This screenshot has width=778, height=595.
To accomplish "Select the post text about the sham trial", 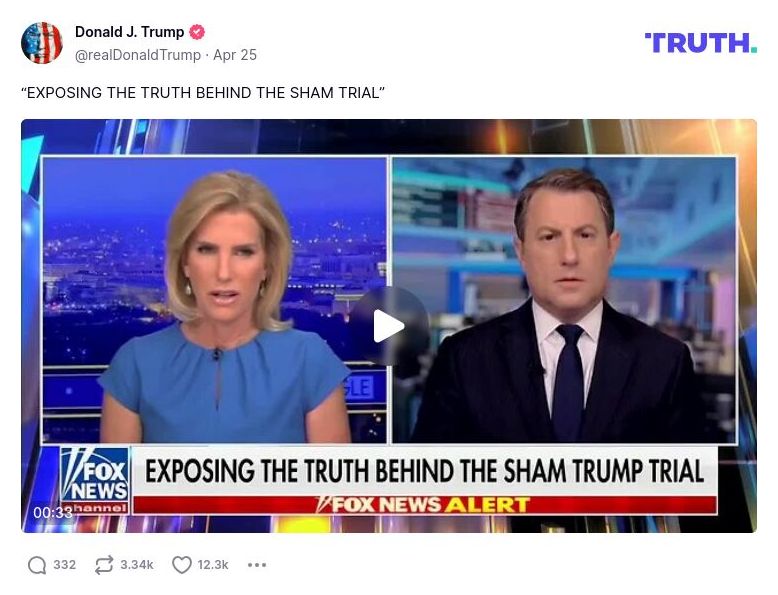I will click(203, 93).
